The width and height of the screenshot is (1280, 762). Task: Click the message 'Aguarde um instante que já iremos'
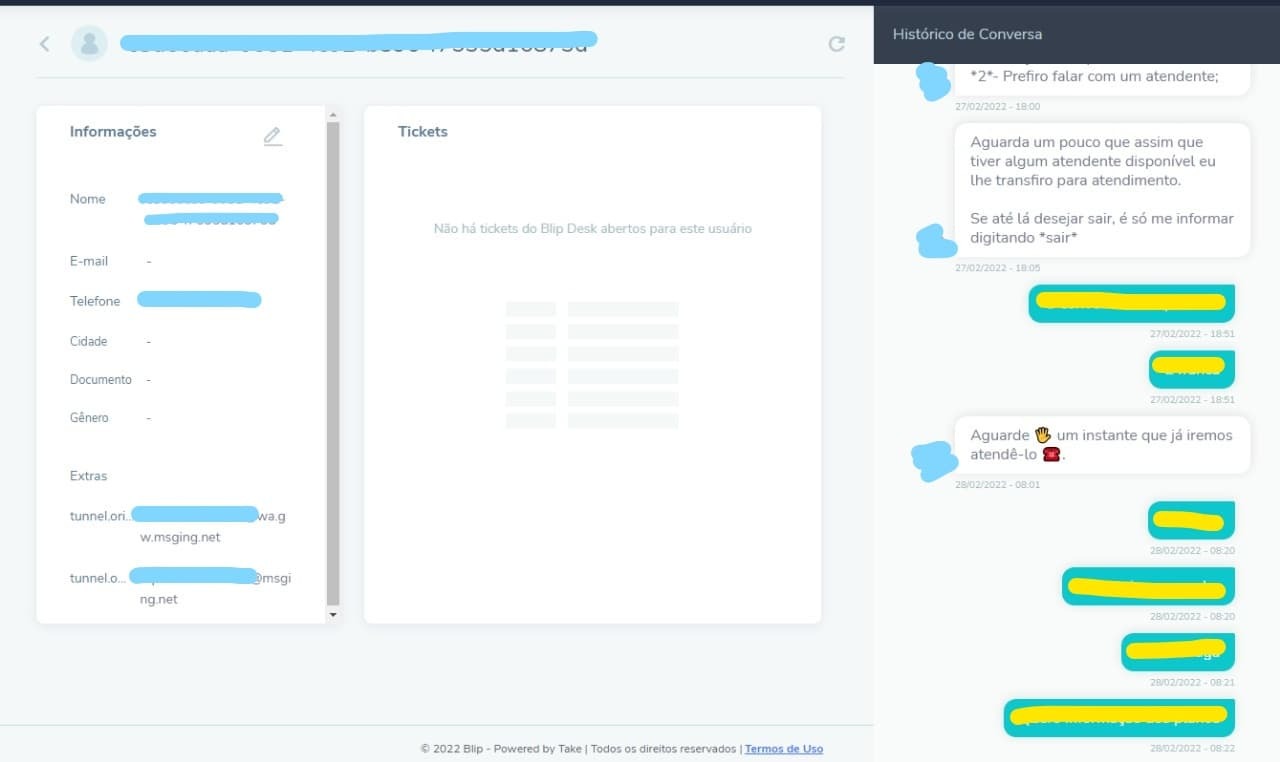tap(1102, 445)
